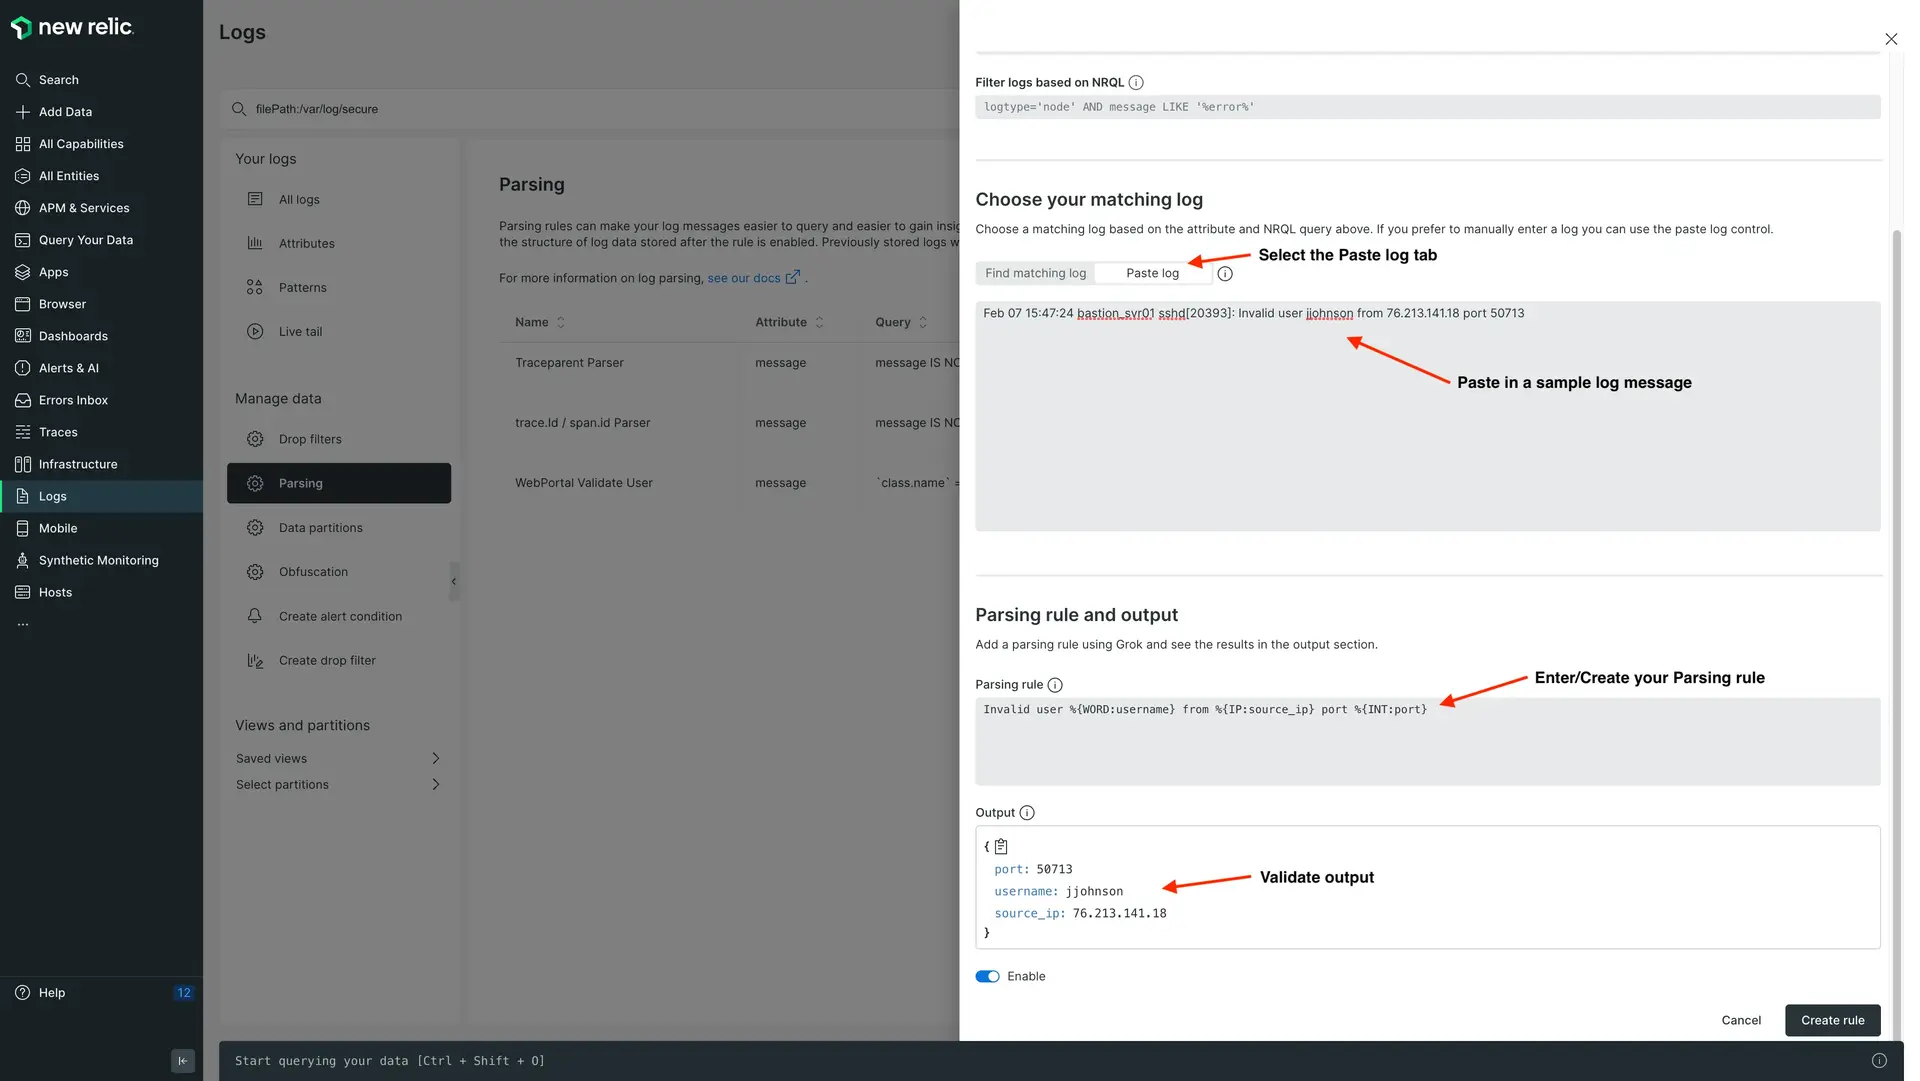
Task: Switch to Find matching log tab
Action: click(1035, 273)
